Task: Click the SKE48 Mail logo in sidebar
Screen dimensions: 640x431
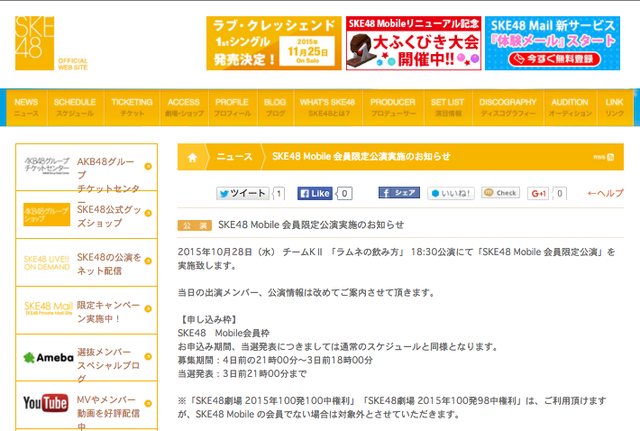Action: click(48, 308)
